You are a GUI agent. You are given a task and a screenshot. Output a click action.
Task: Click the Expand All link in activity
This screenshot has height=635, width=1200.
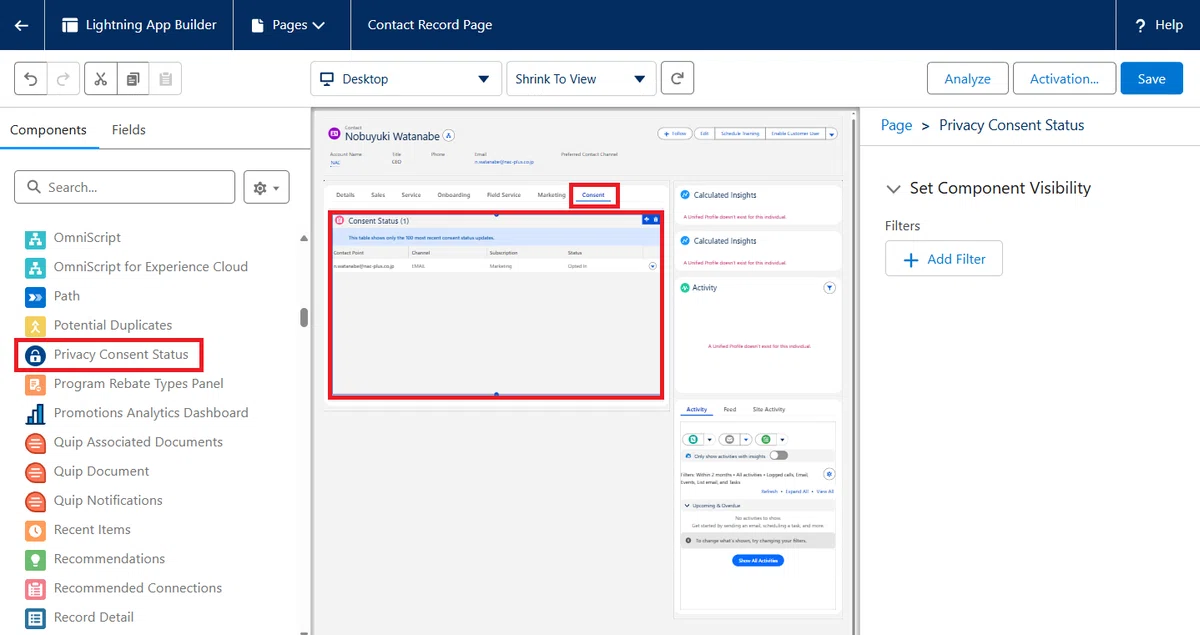coord(797,492)
